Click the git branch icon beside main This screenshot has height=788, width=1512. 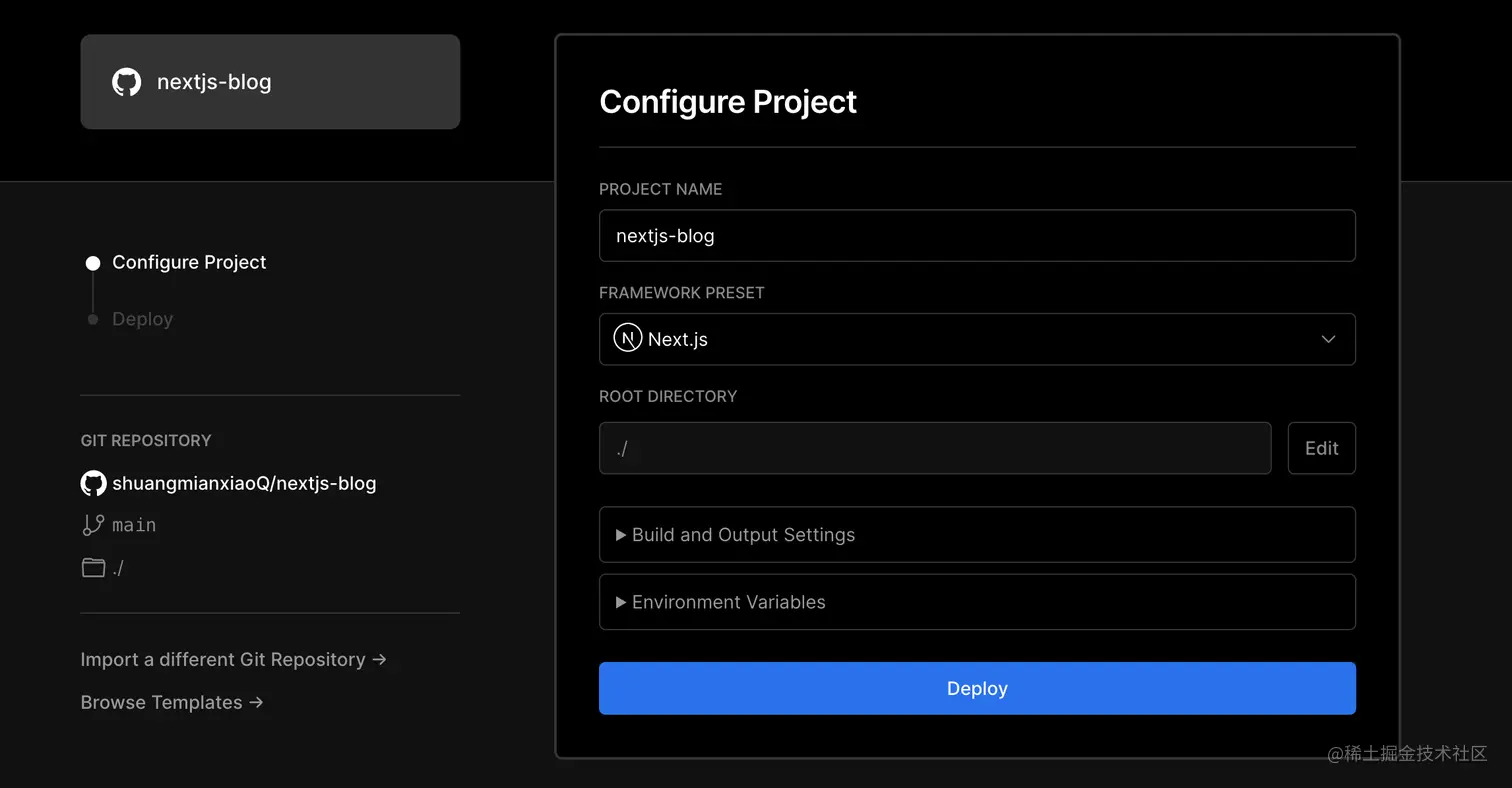point(93,525)
